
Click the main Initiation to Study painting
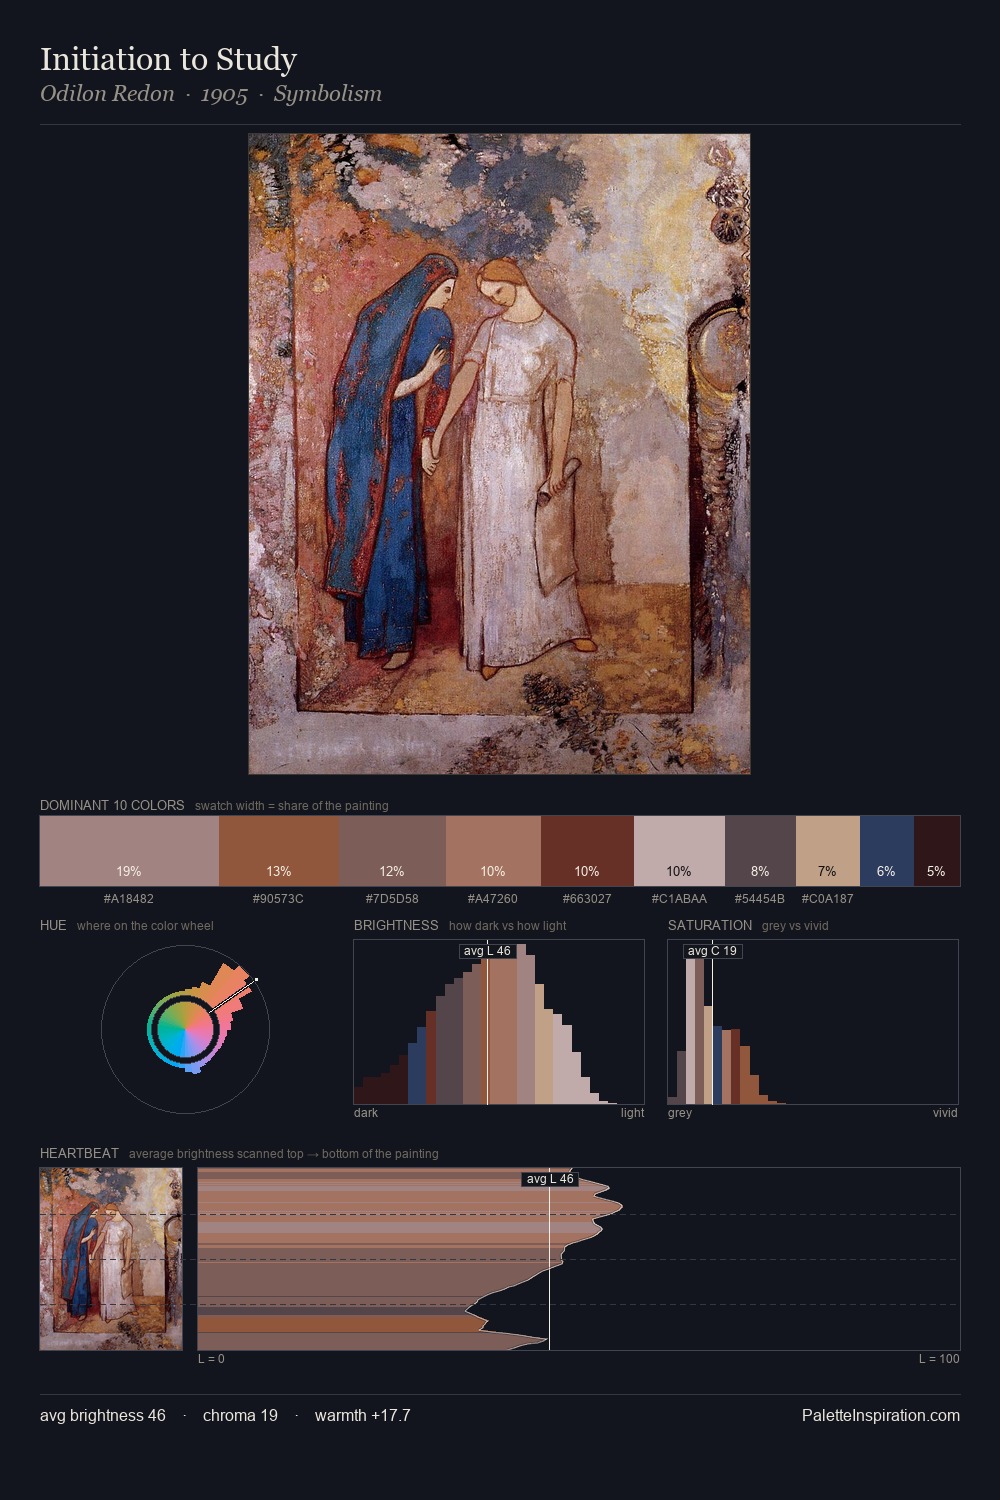pyautogui.click(x=499, y=454)
